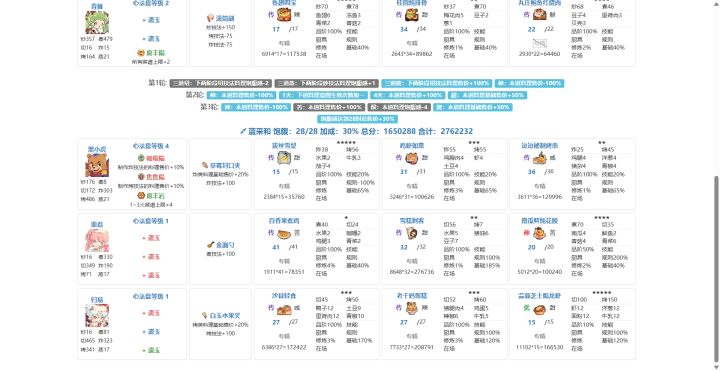Screen dimensions: 720x371
Task: Click the calculation text 11102*15=166530
Action: point(540,348)
